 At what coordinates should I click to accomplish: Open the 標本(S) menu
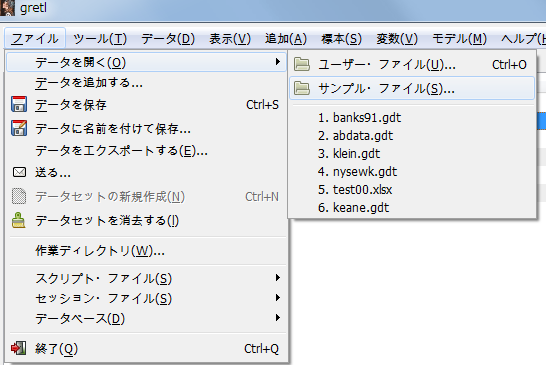[342, 39]
